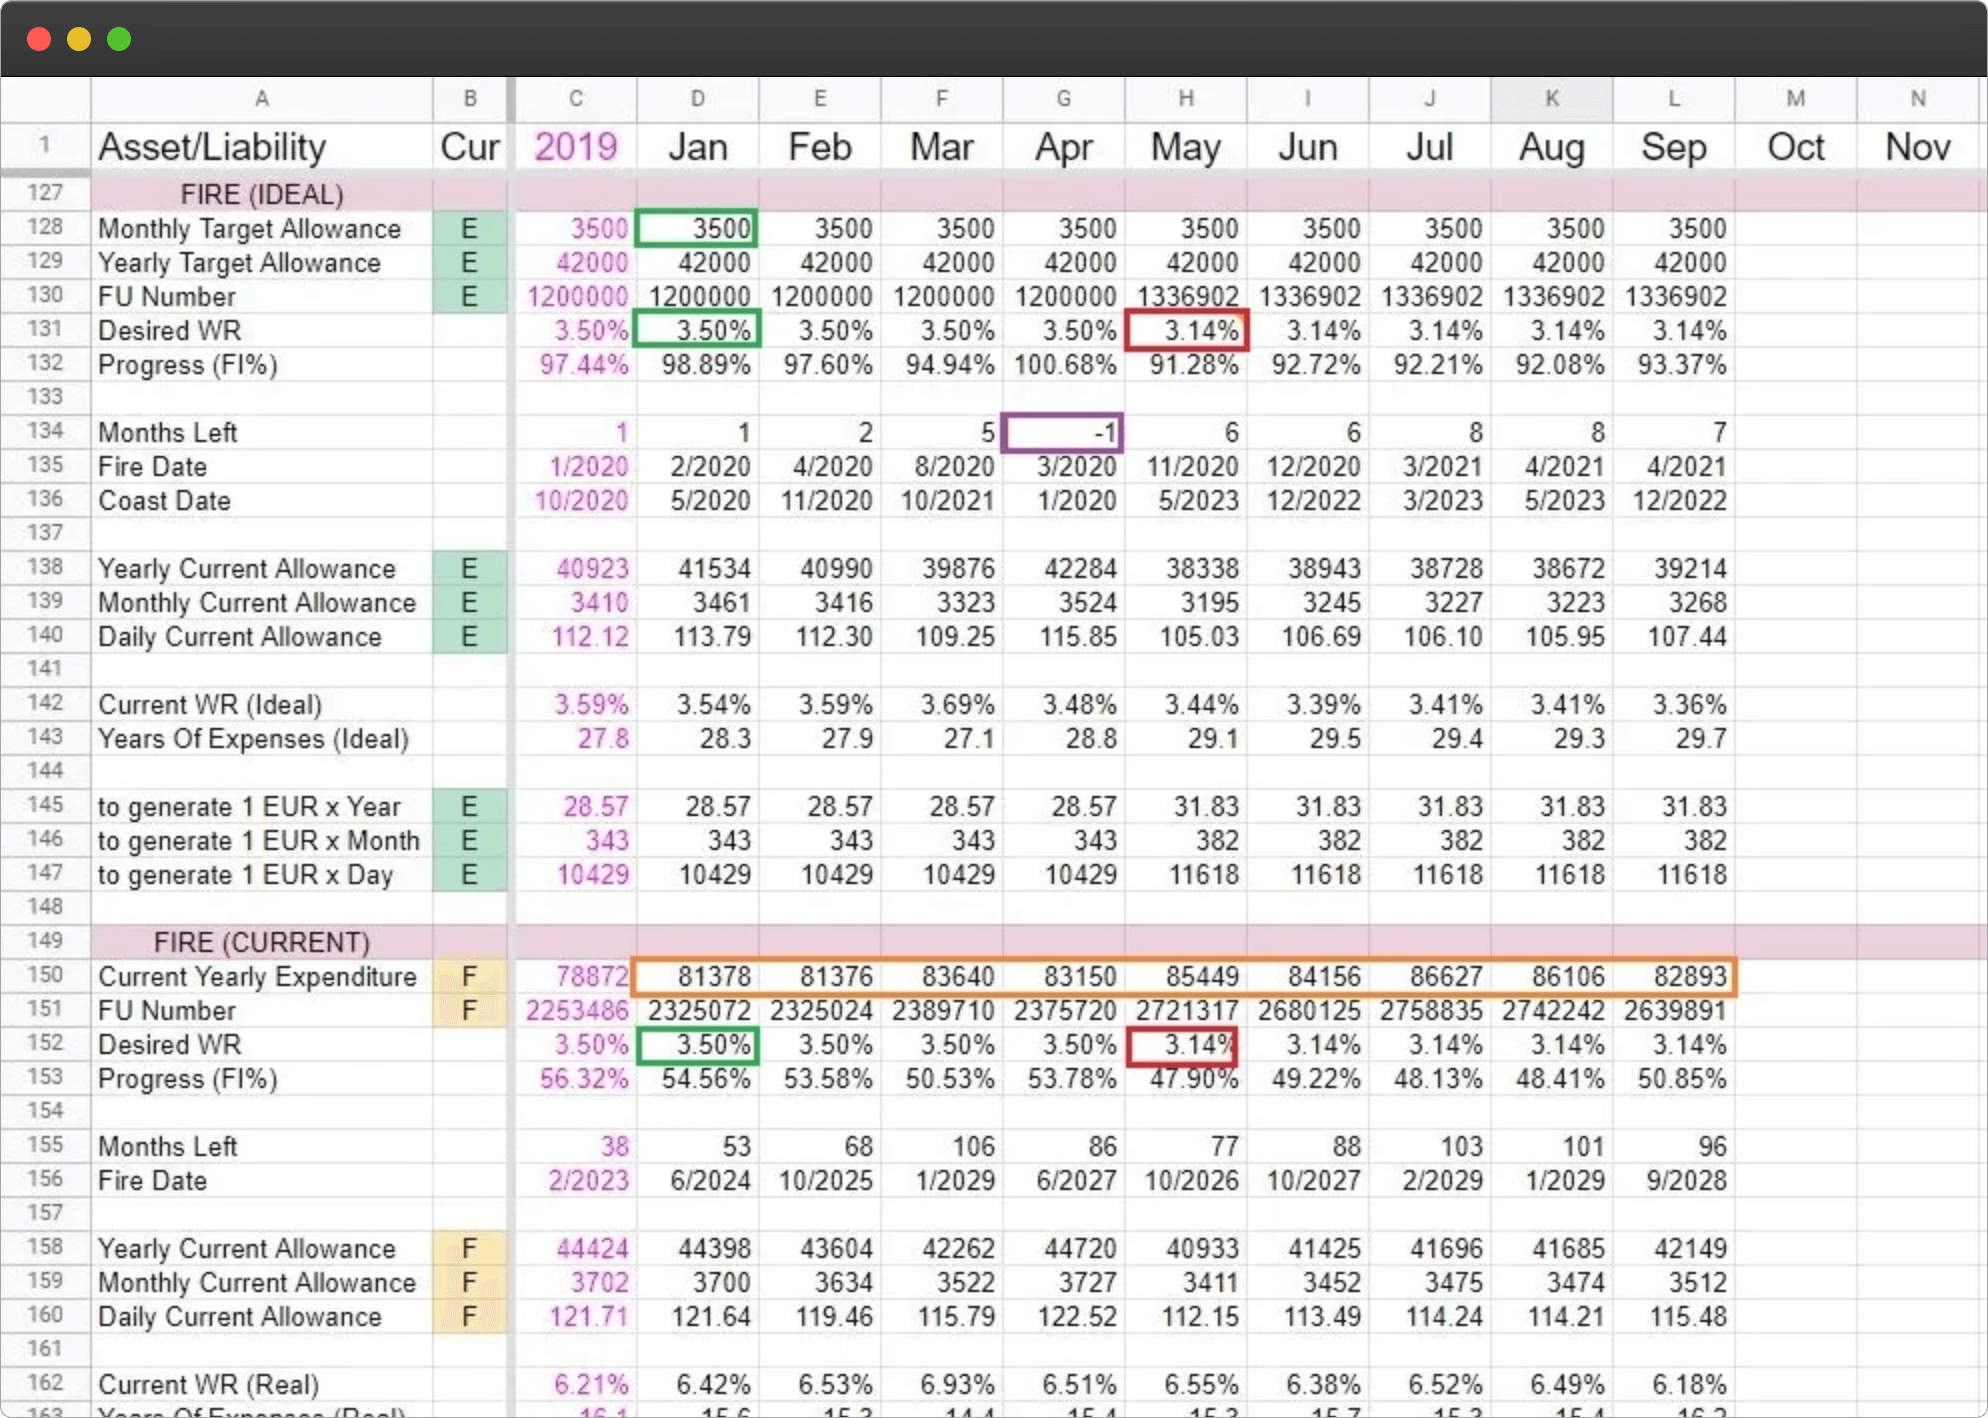Image resolution: width=1988 pixels, height=1418 pixels.
Task: Click the 'Jan' month header cell
Action: click(x=698, y=147)
